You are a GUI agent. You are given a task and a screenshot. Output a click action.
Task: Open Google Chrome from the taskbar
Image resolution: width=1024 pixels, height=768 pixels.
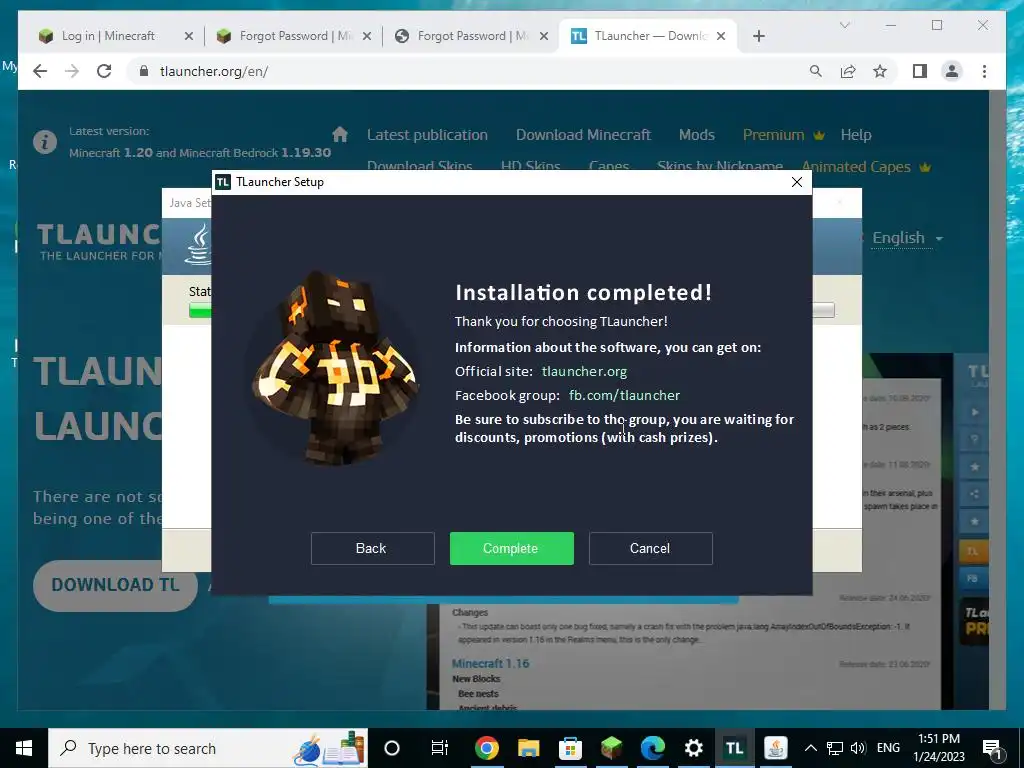pyautogui.click(x=487, y=748)
